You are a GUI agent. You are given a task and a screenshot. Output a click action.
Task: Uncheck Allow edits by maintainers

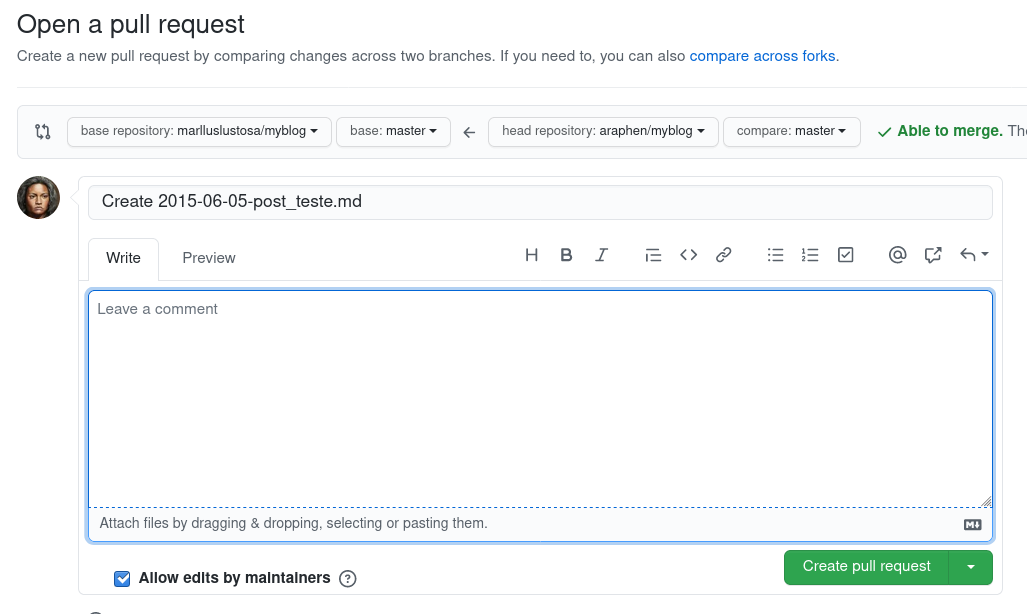pyautogui.click(x=122, y=578)
